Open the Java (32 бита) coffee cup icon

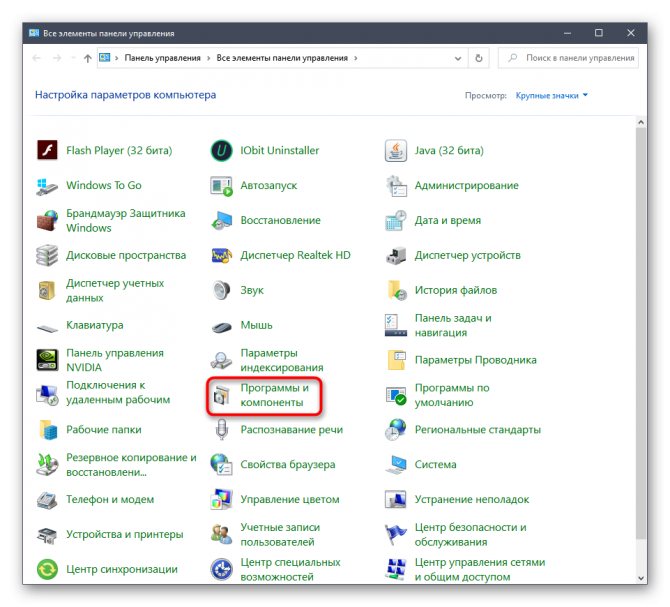tap(396, 150)
